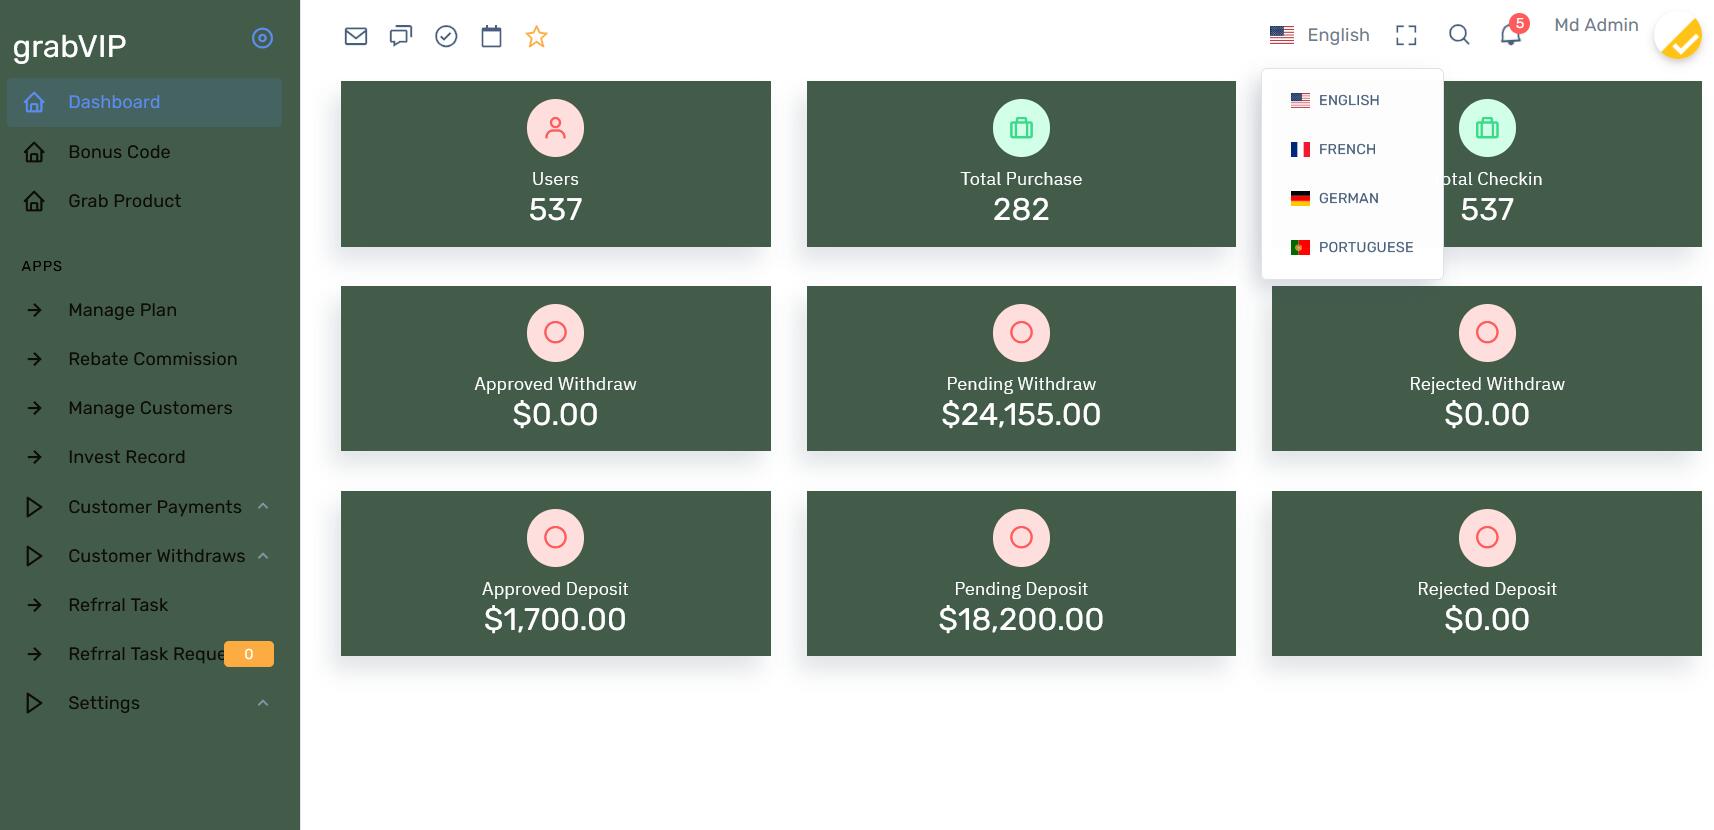1714x830 pixels.
Task: Enter fullscreen mode with the expand icon
Action: [1406, 35]
